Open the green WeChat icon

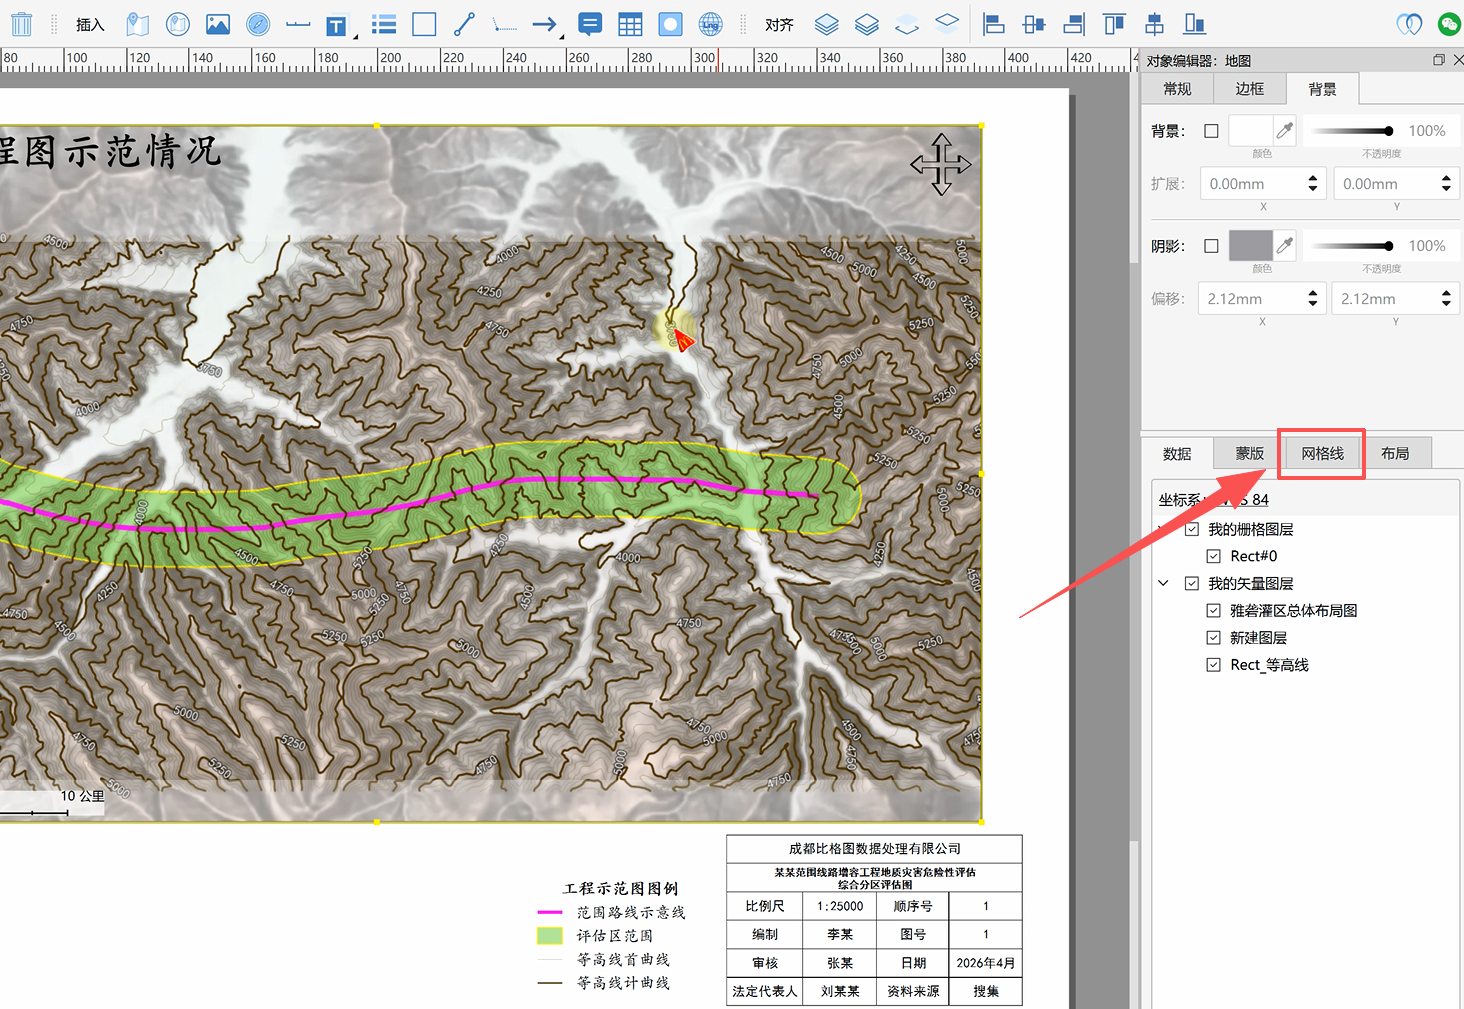[1449, 24]
